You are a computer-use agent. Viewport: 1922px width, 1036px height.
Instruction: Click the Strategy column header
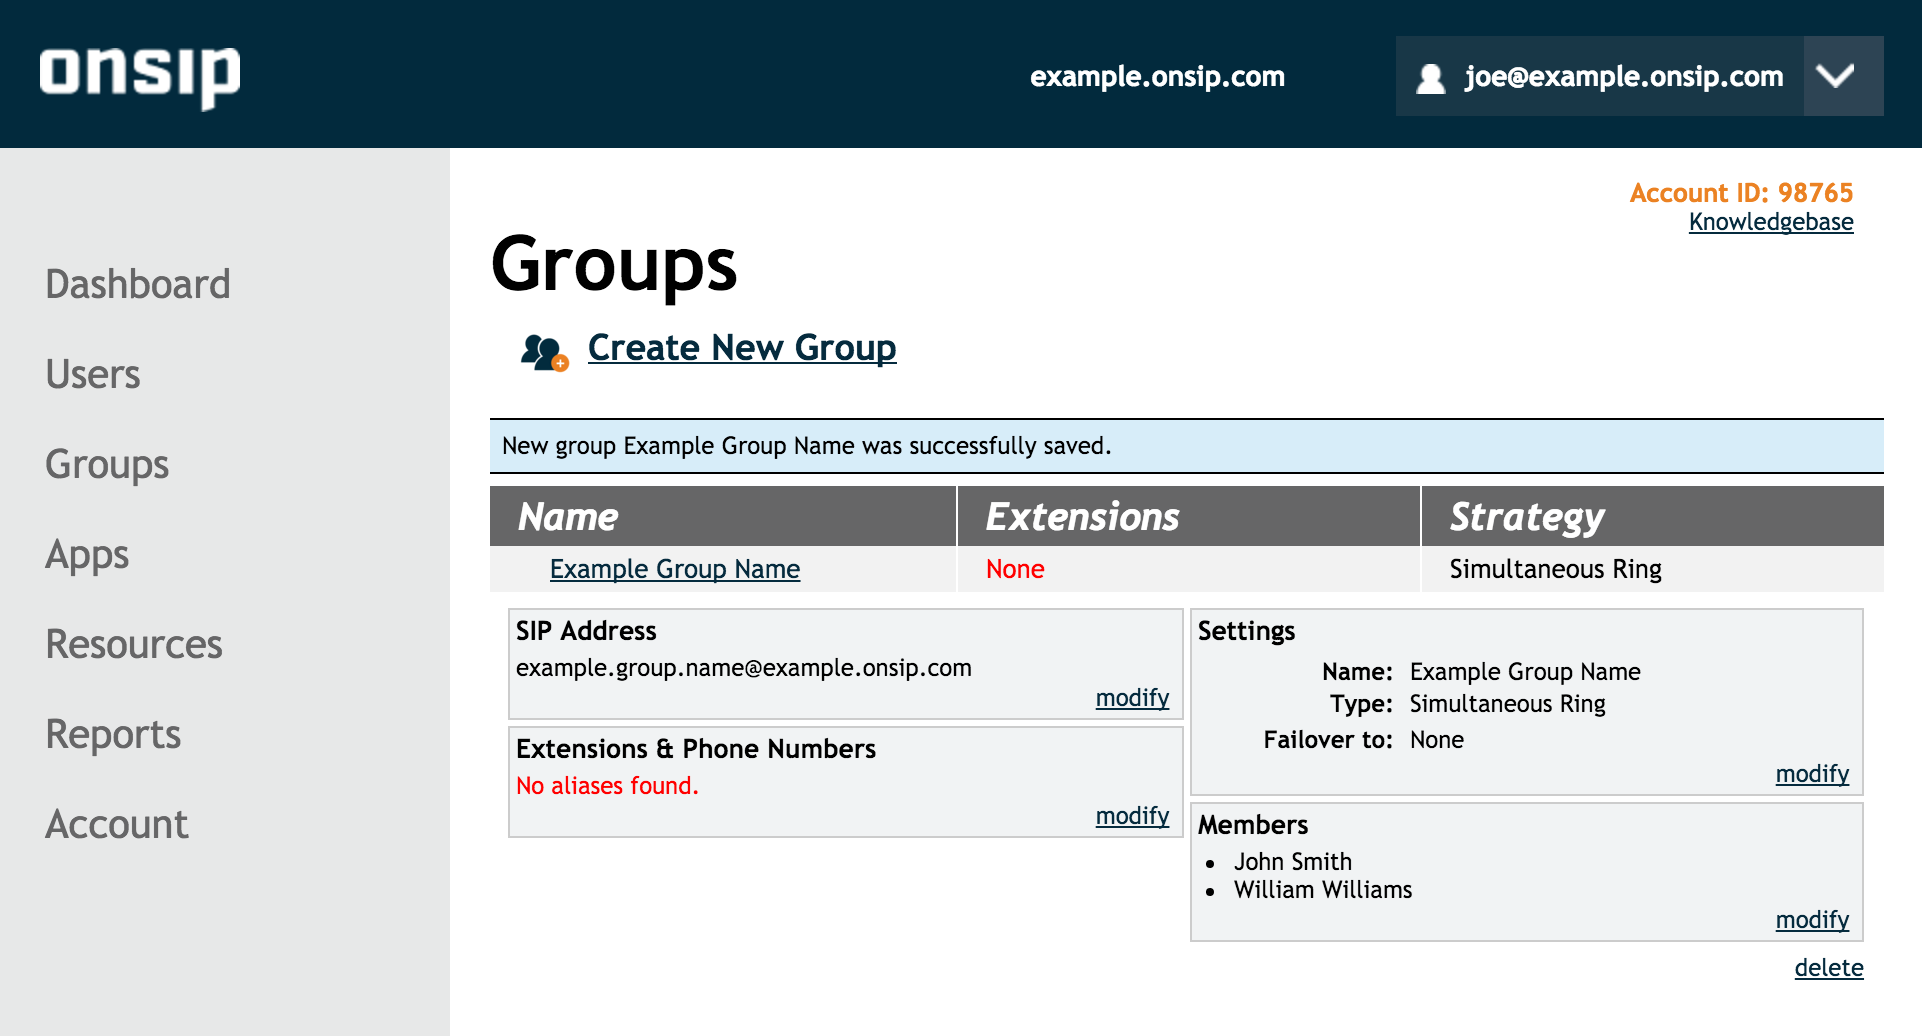coord(1653,517)
